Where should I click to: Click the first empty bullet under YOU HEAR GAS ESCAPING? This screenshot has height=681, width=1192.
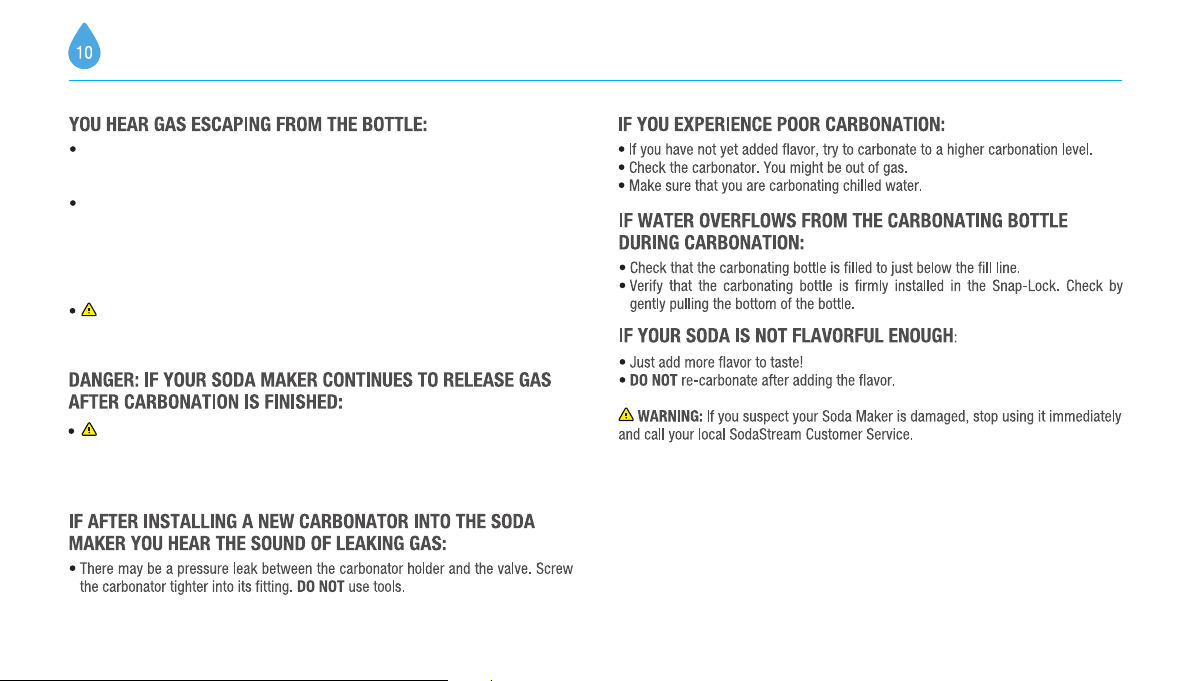point(73,149)
